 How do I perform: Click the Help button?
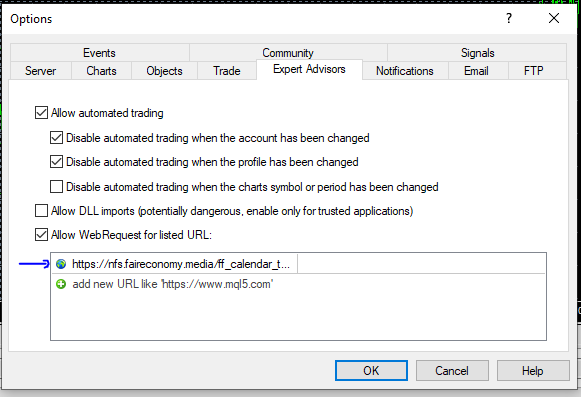(533, 371)
